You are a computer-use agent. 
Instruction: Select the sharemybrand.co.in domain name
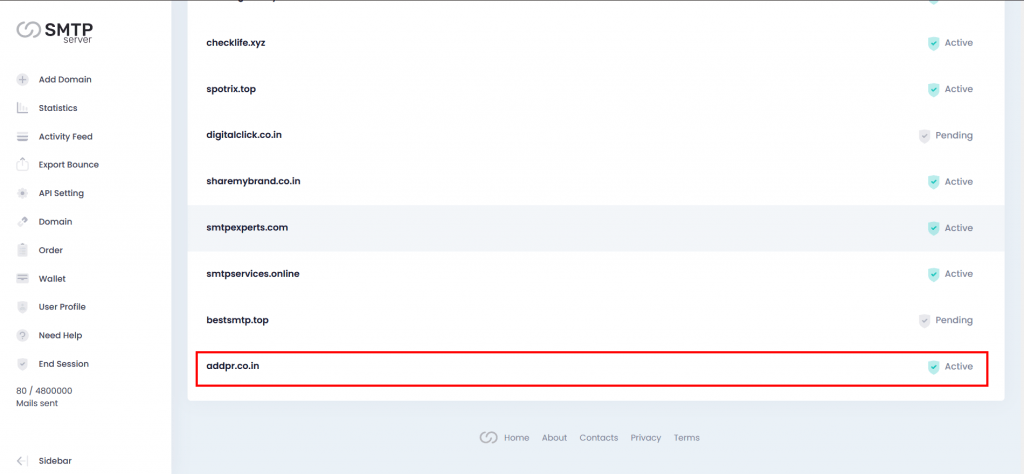point(253,181)
